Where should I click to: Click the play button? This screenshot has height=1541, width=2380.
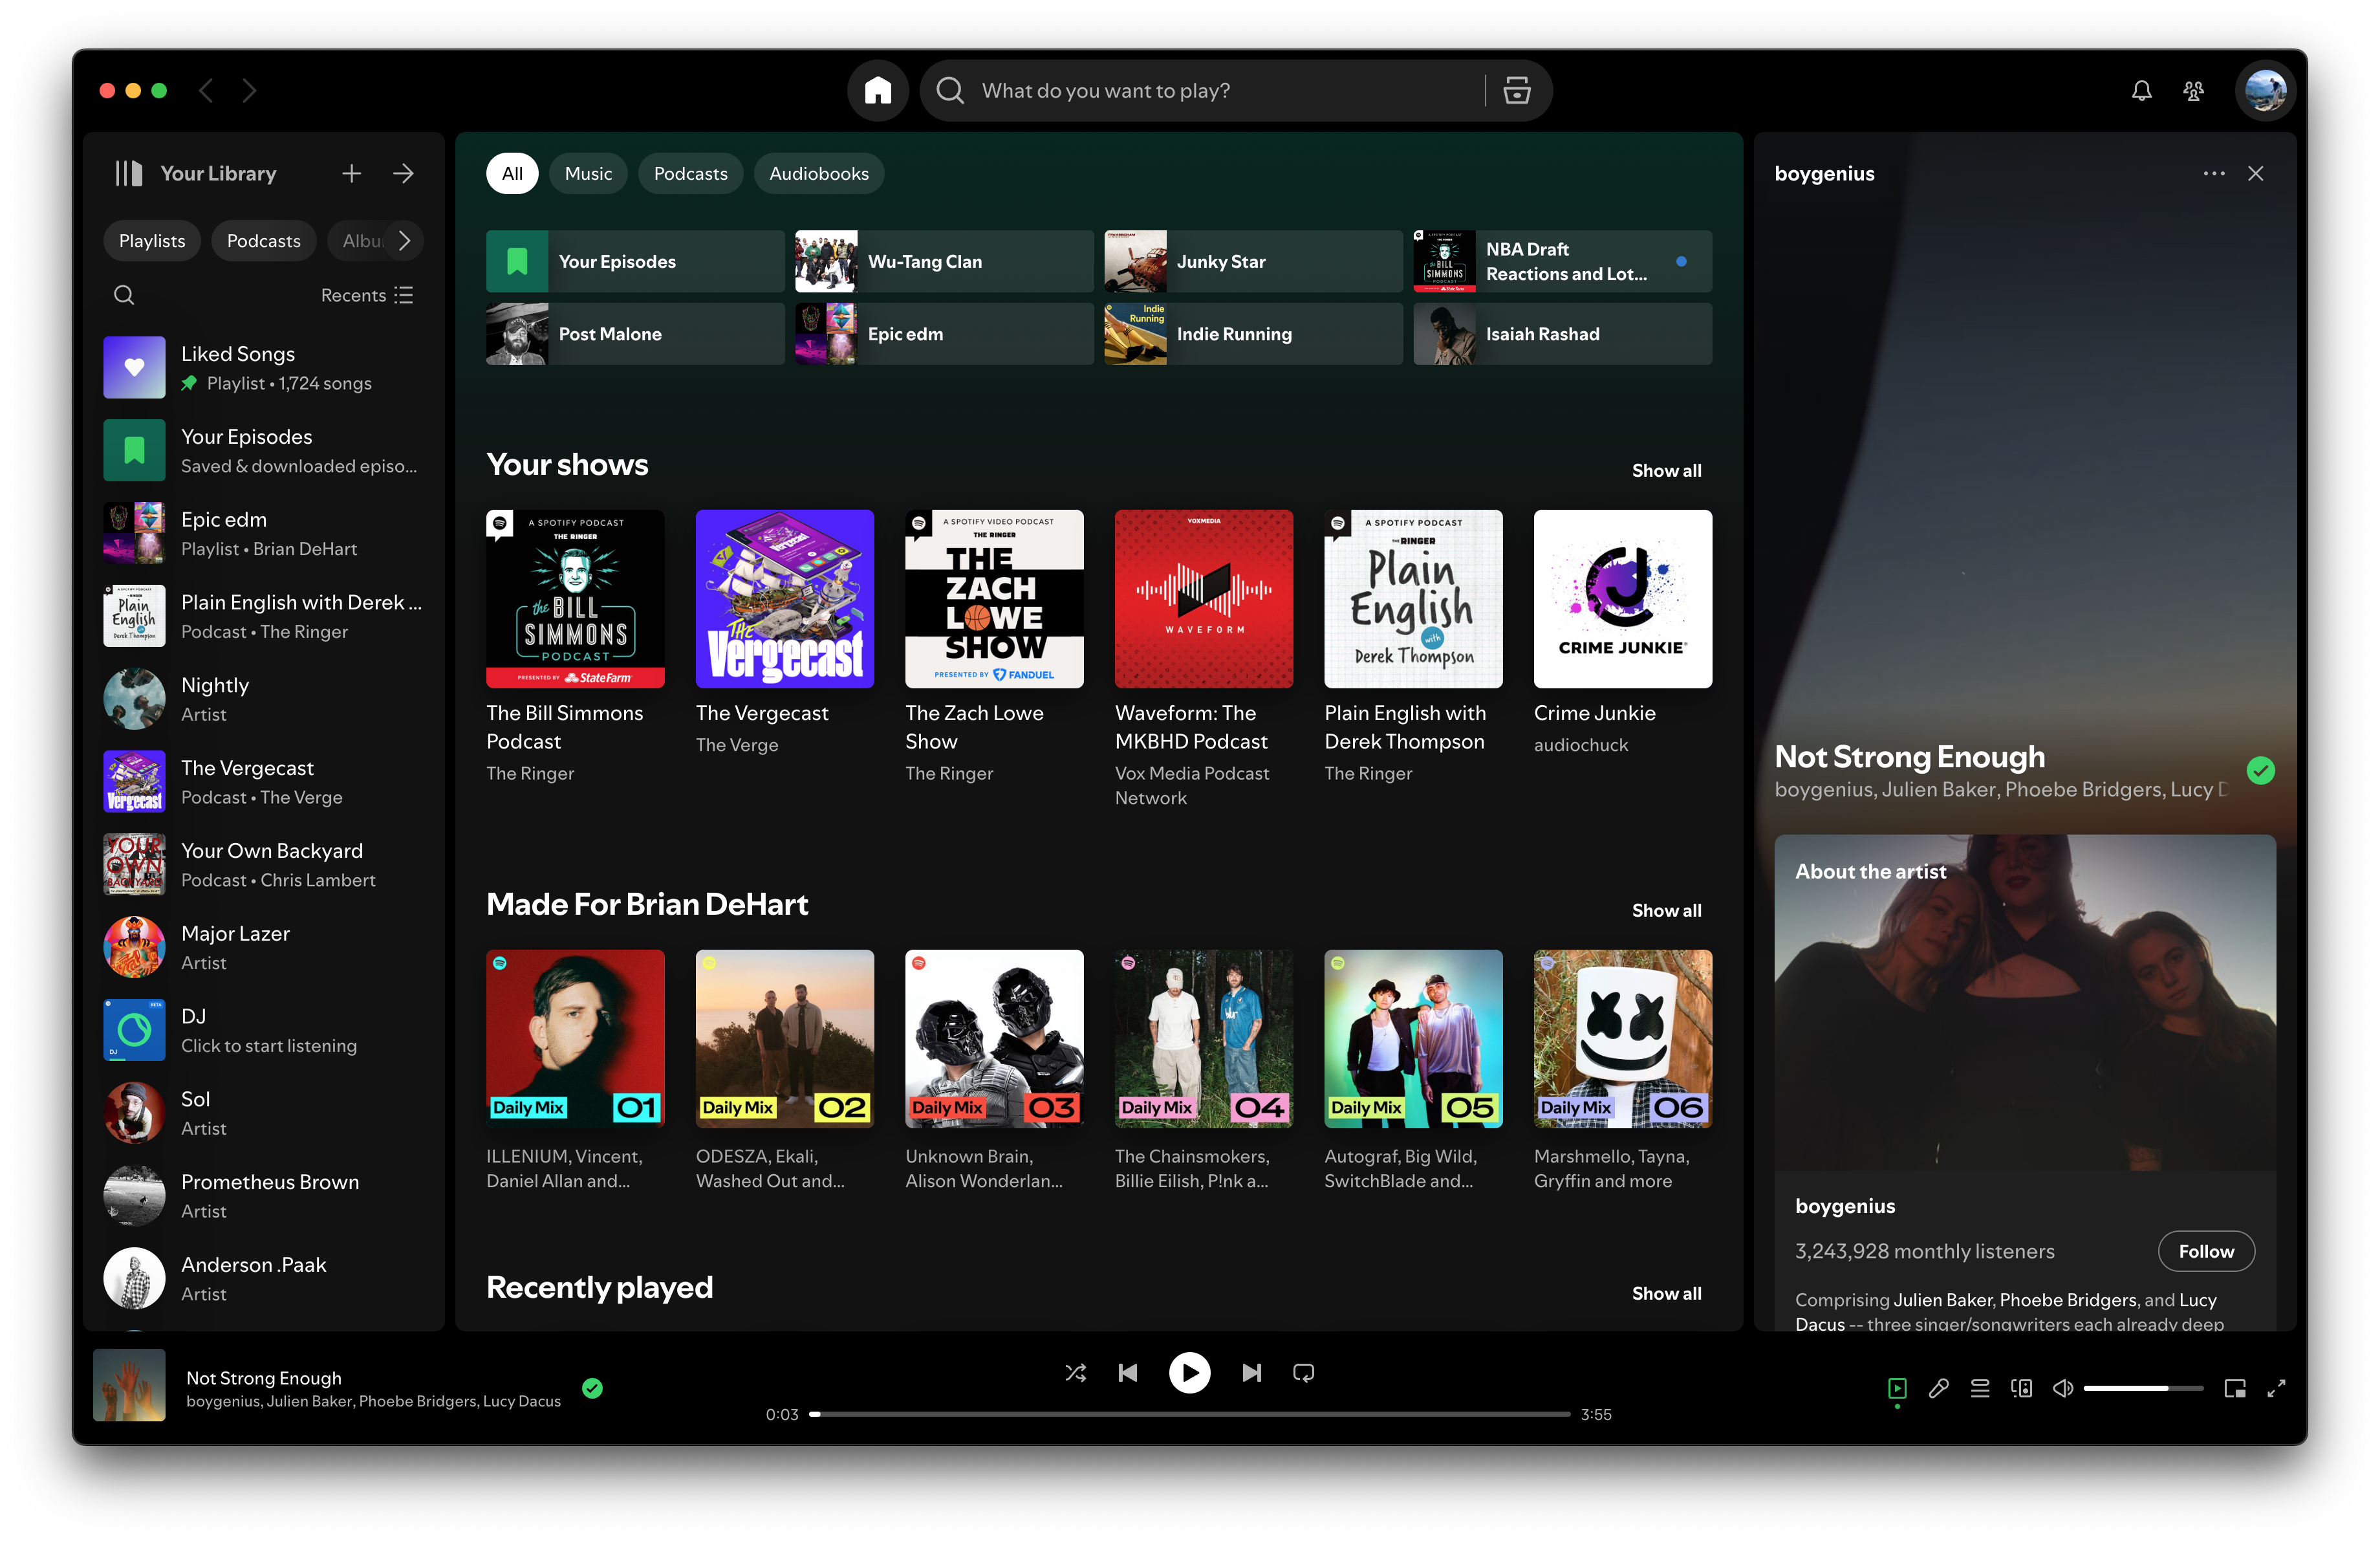click(1189, 1372)
